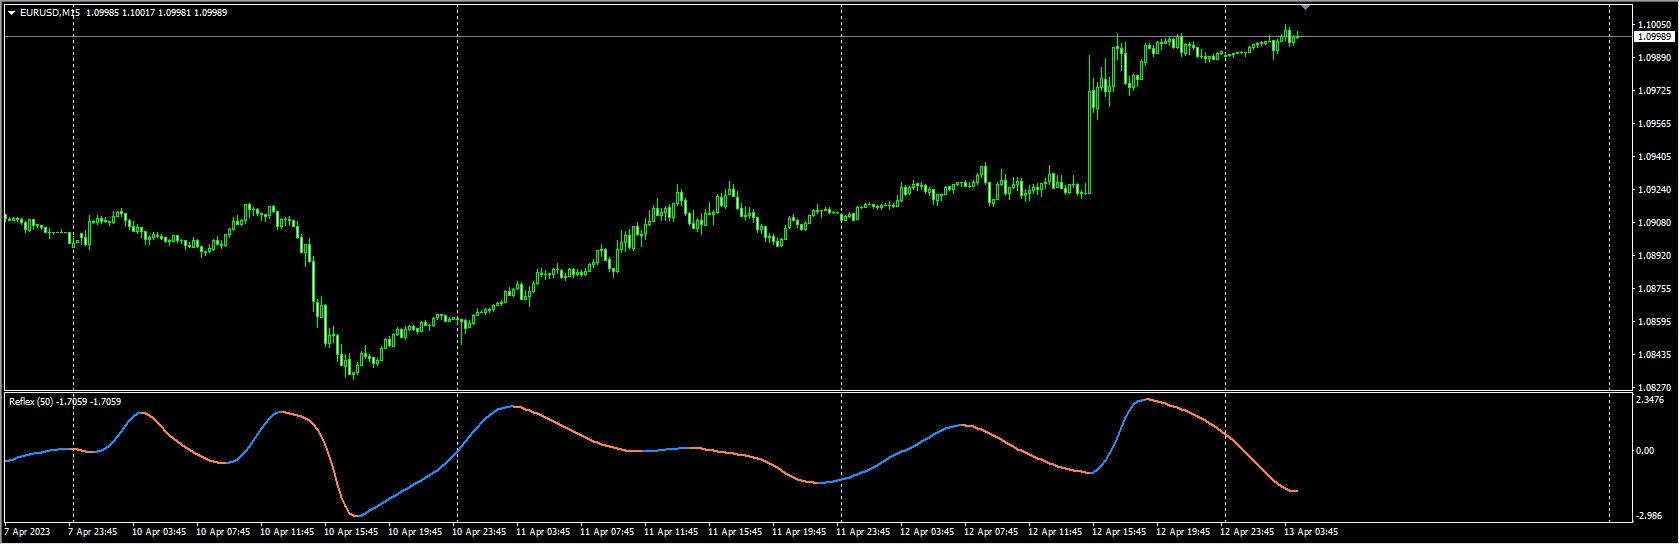Click the 11 Apr 11:45 time label
The image size is (1680, 545).
tap(671, 532)
